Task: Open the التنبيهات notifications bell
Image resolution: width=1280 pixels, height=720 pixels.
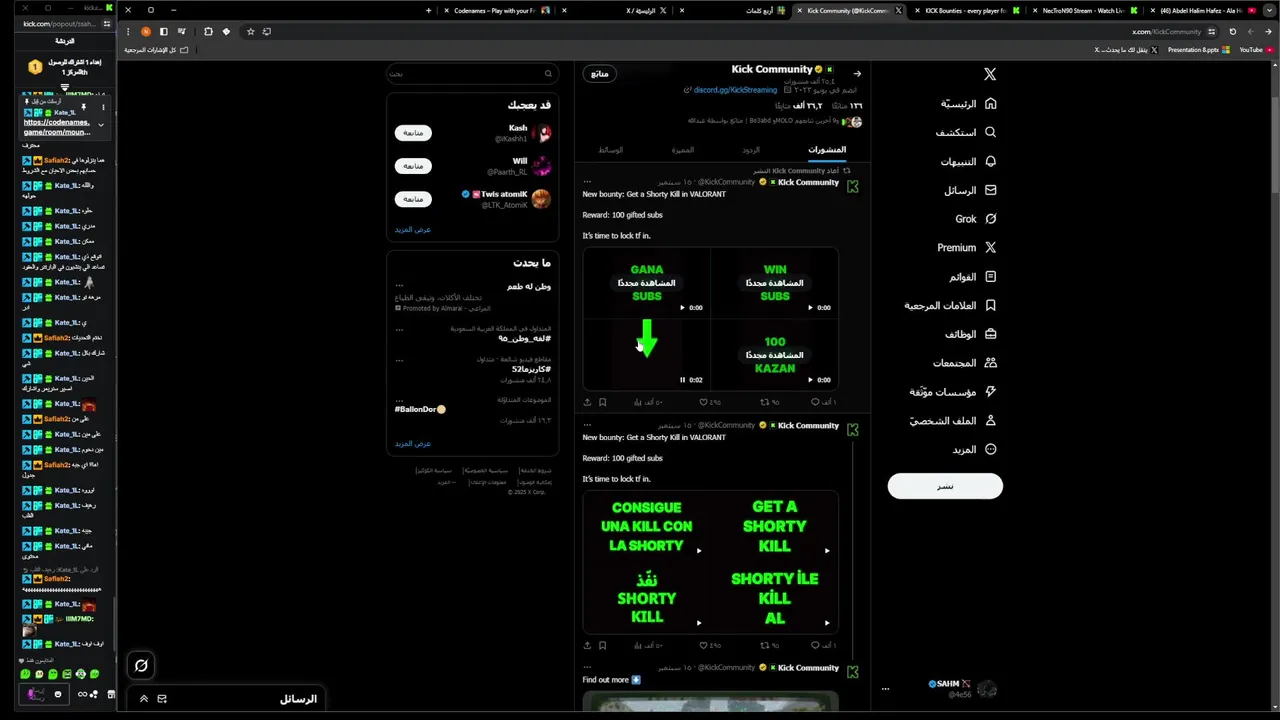Action: [990, 161]
